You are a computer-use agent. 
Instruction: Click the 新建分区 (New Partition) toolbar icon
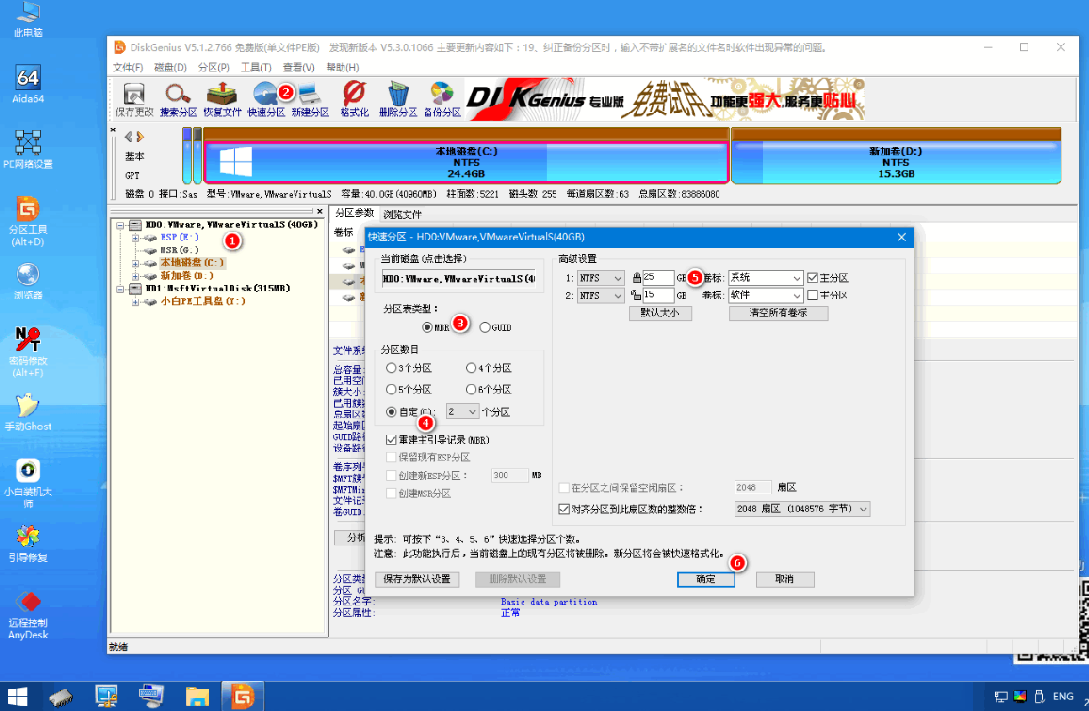pos(309,98)
